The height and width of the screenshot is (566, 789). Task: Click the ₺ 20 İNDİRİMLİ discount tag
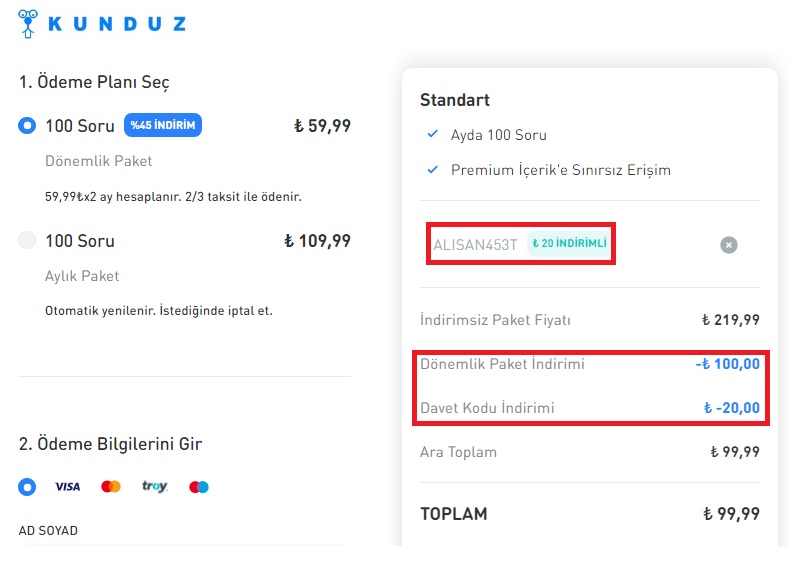point(569,244)
